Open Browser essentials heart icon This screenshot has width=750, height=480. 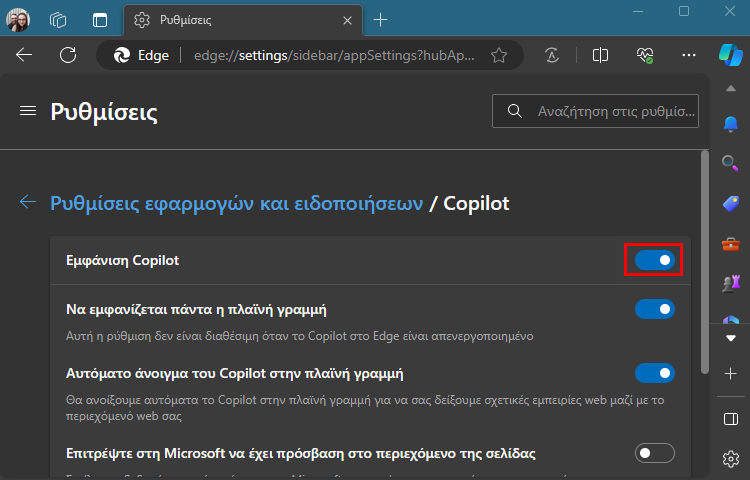point(645,55)
